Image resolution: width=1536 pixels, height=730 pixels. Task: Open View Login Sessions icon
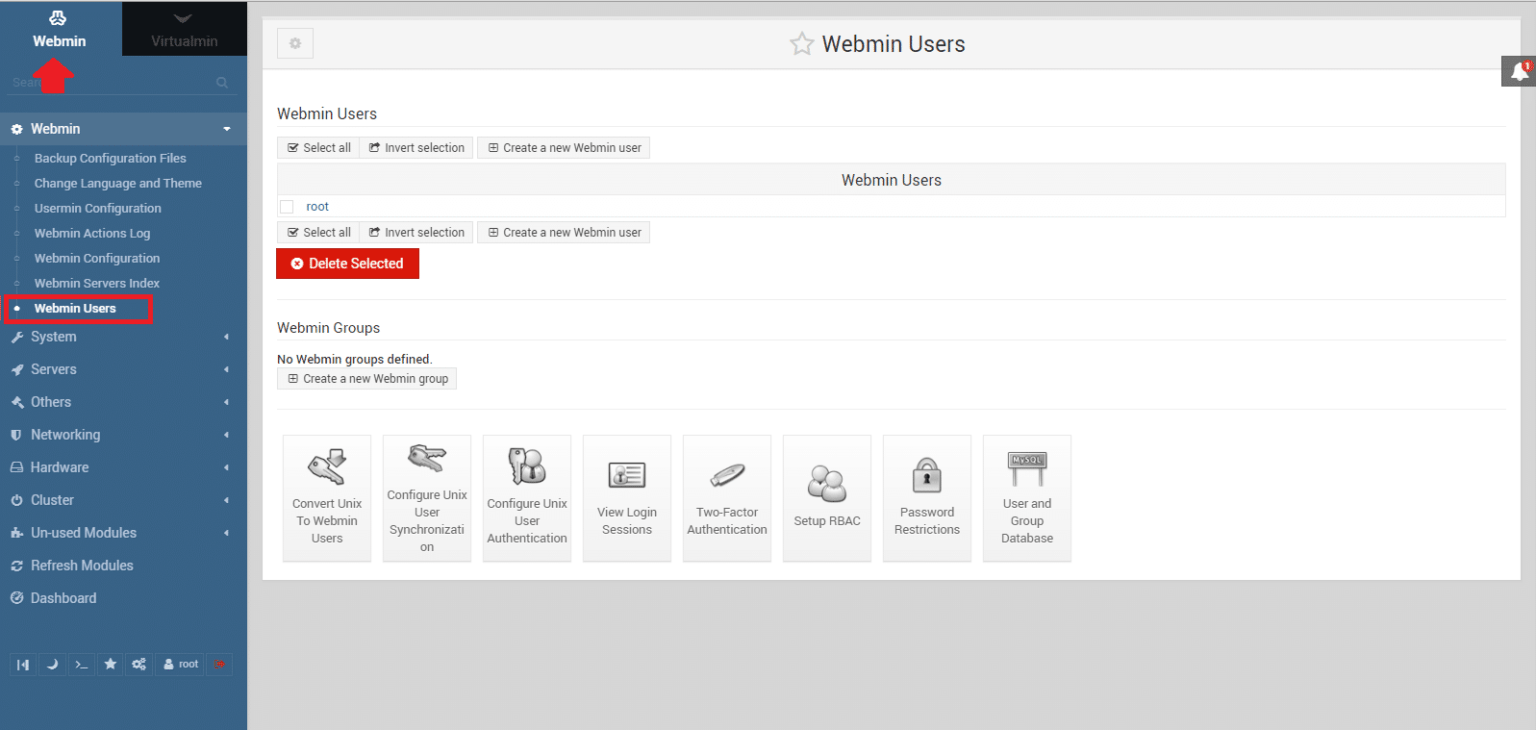[x=627, y=497]
